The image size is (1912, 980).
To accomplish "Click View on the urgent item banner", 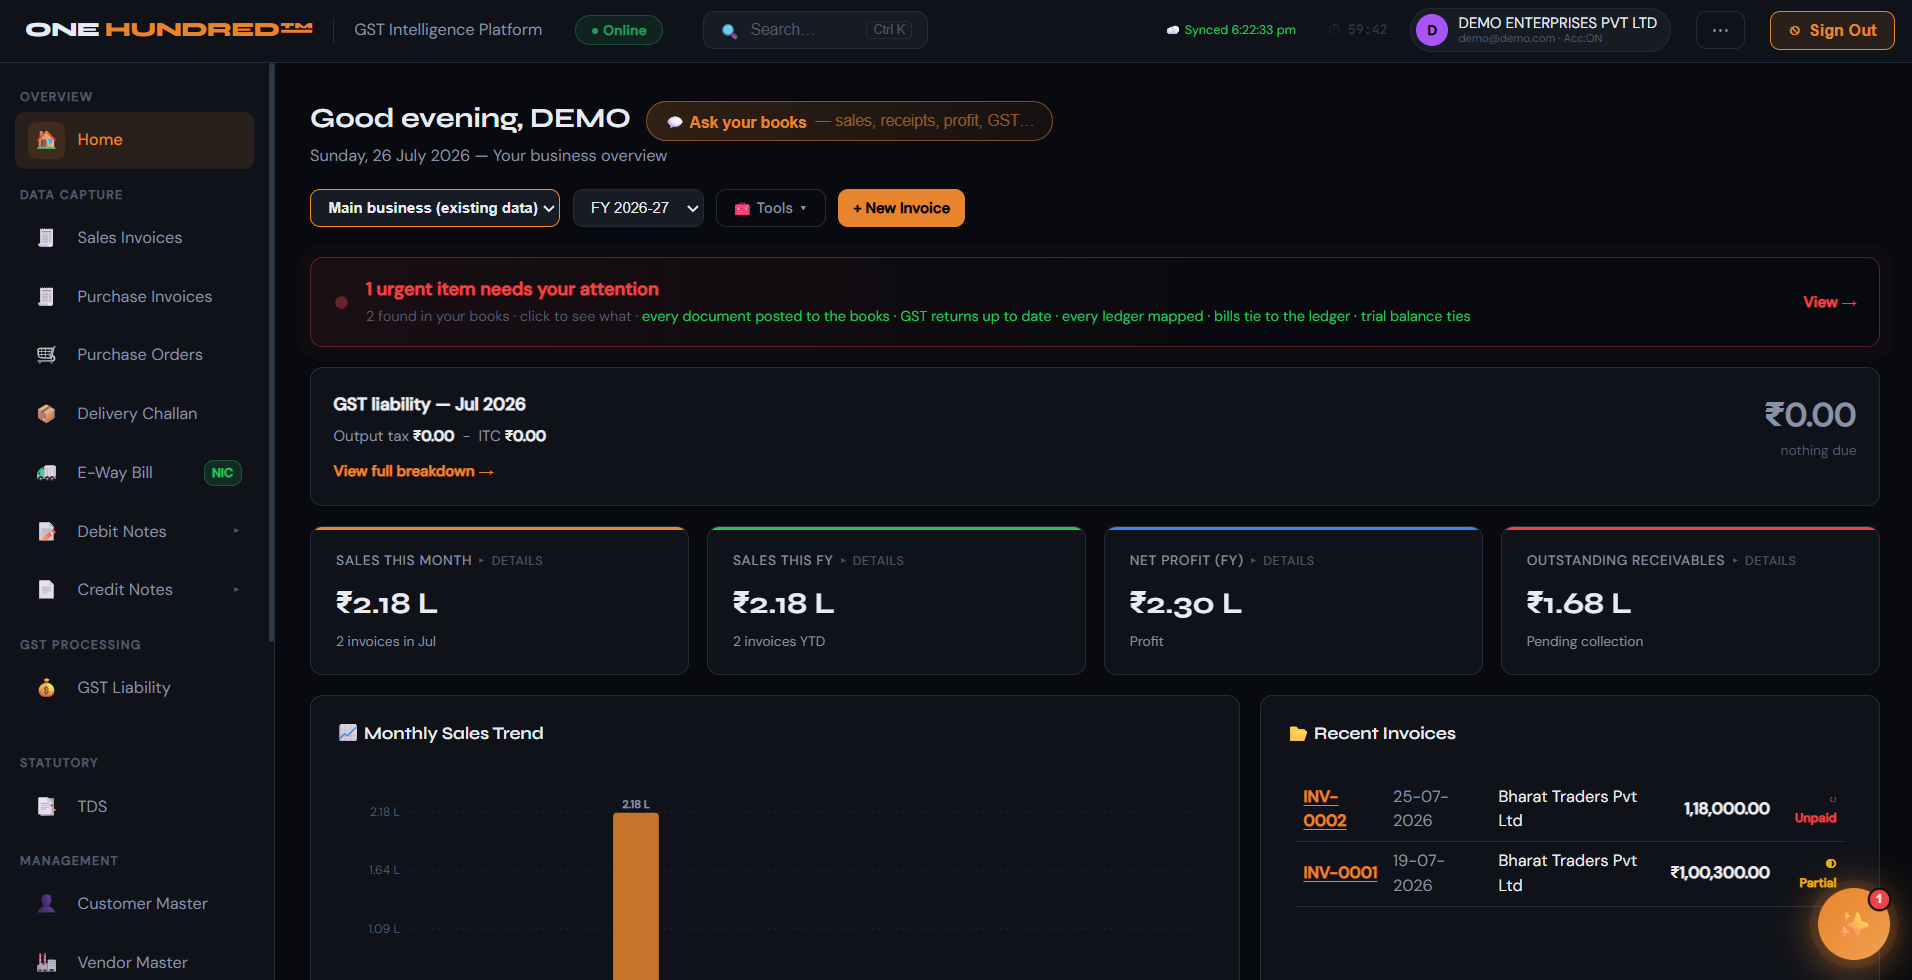I will (x=1829, y=302).
